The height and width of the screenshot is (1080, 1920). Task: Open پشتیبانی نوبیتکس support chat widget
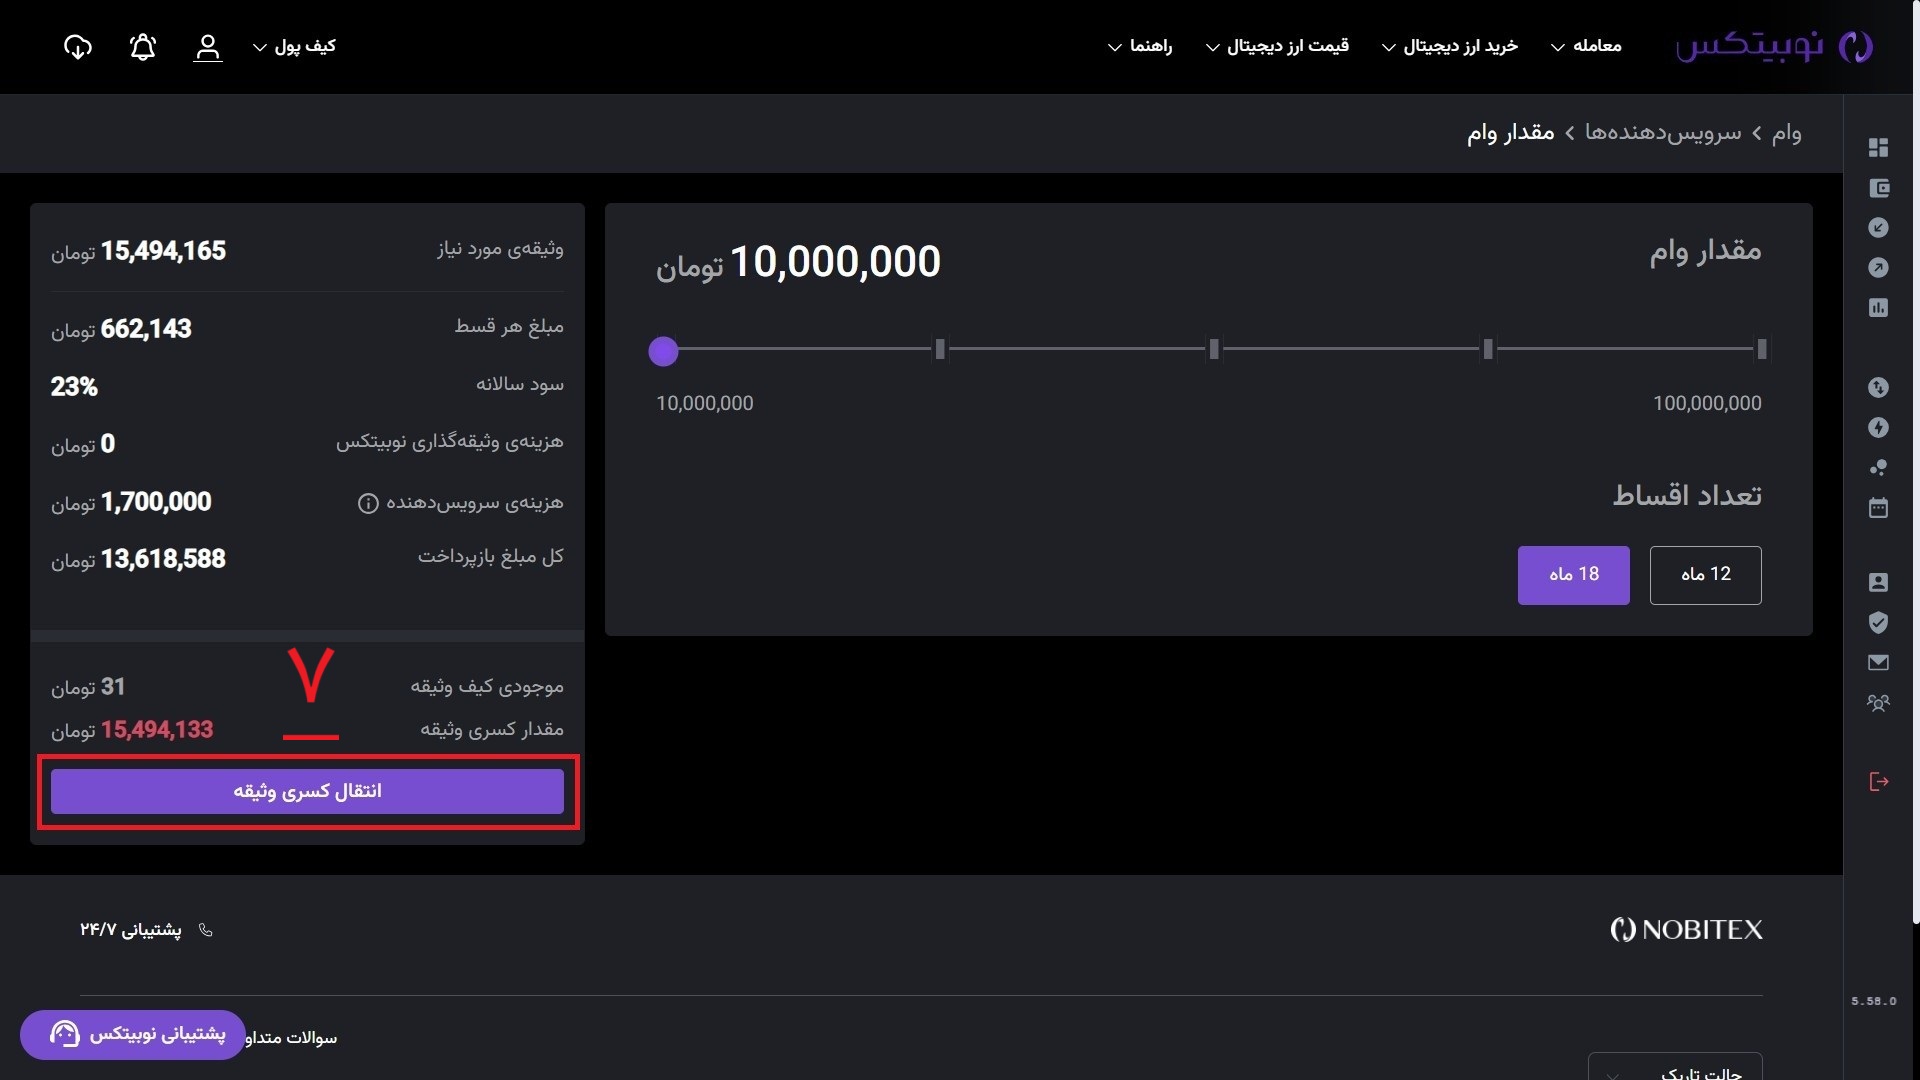point(133,1034)
